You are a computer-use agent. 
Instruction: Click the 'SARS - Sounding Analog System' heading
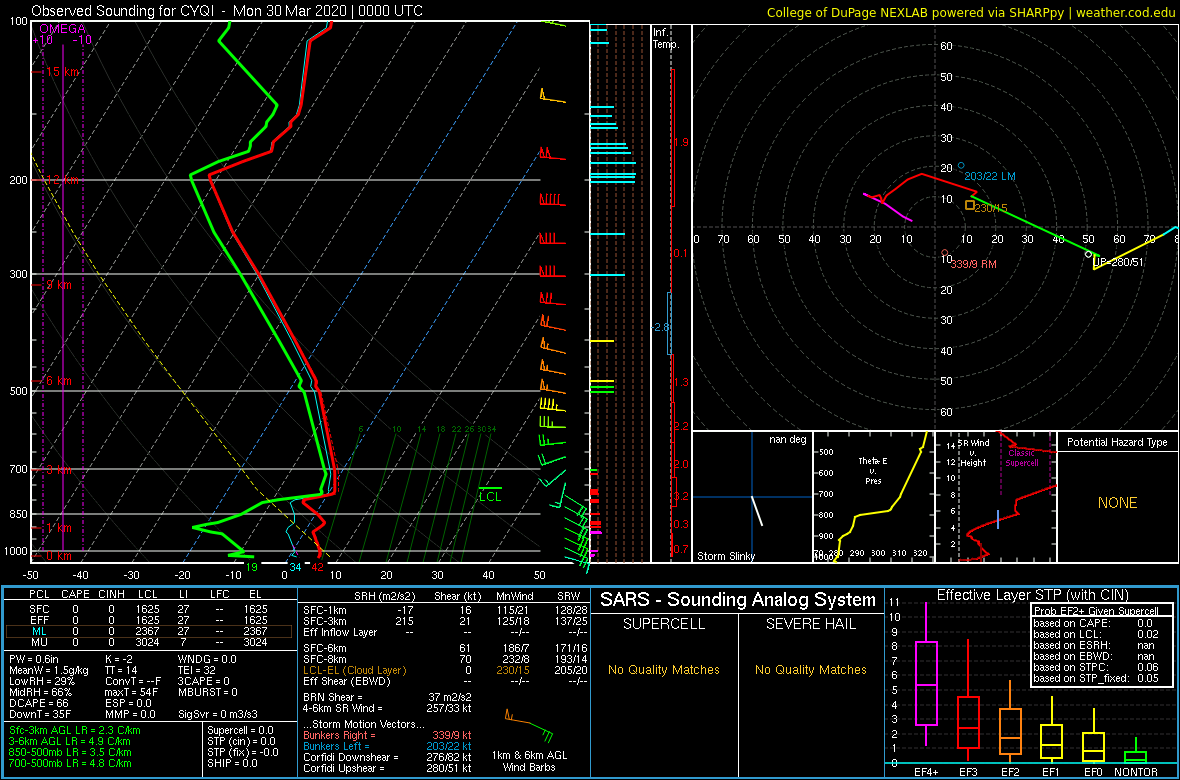(x=738, y=600)
